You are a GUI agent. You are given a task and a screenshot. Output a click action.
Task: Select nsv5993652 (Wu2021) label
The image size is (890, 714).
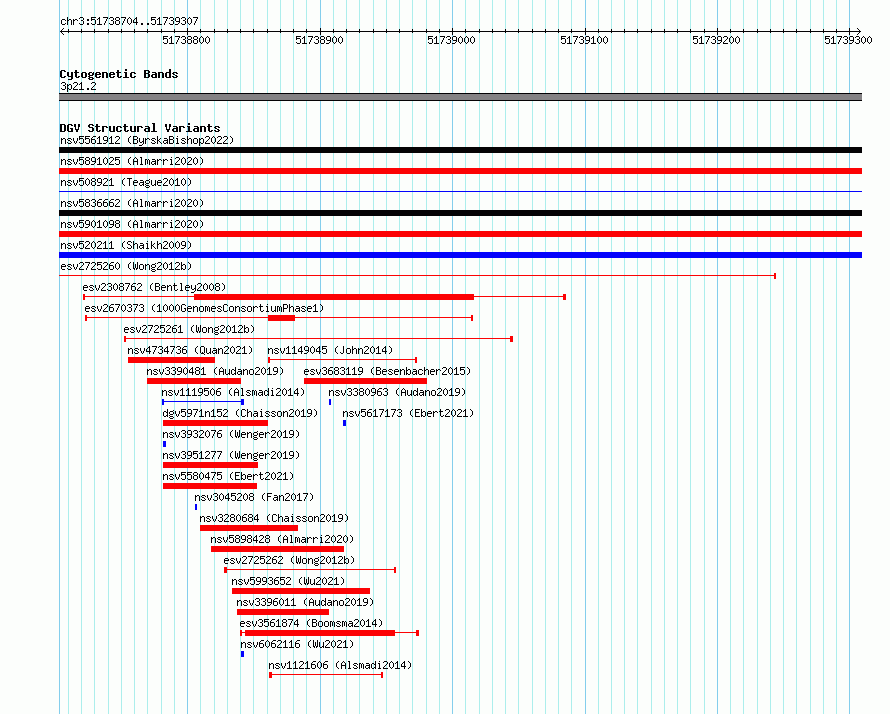click(x=288, y=581)
